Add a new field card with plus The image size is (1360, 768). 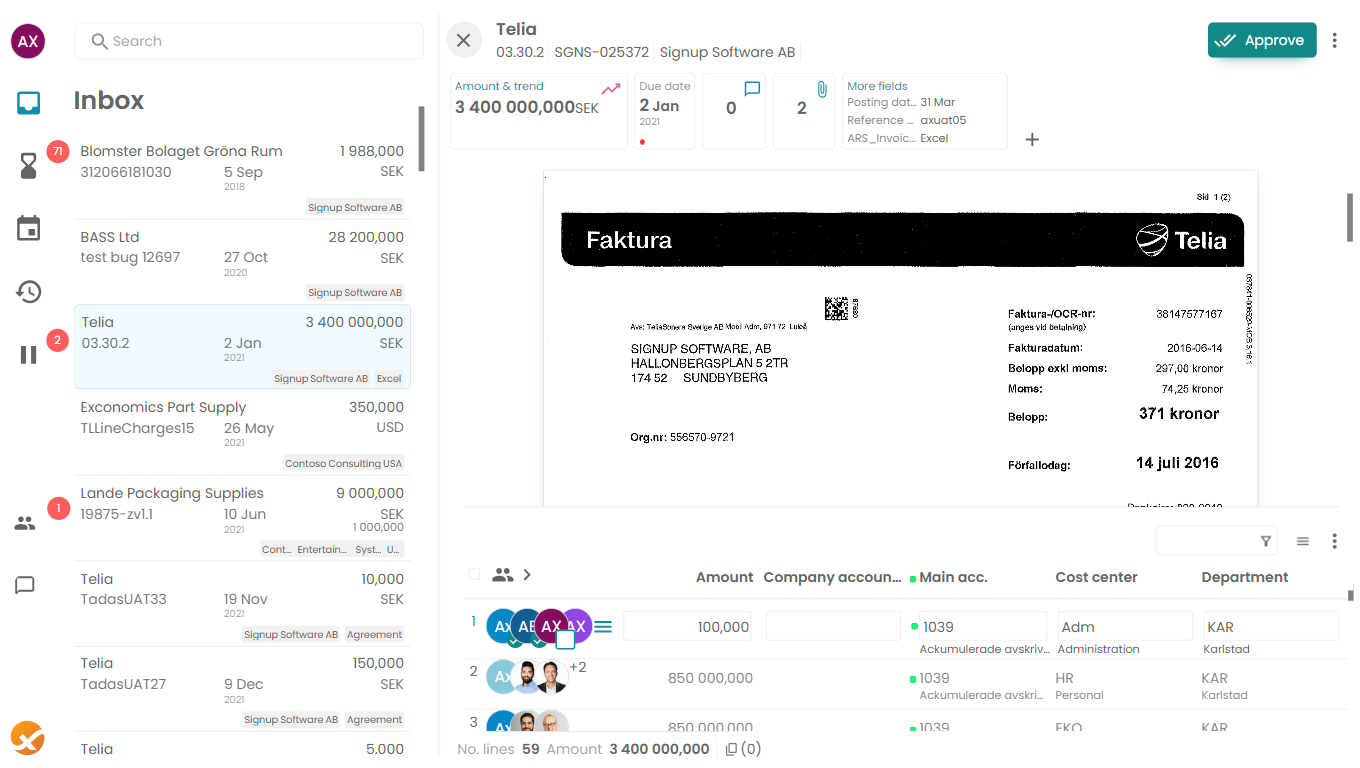[x=1032, y=139]
